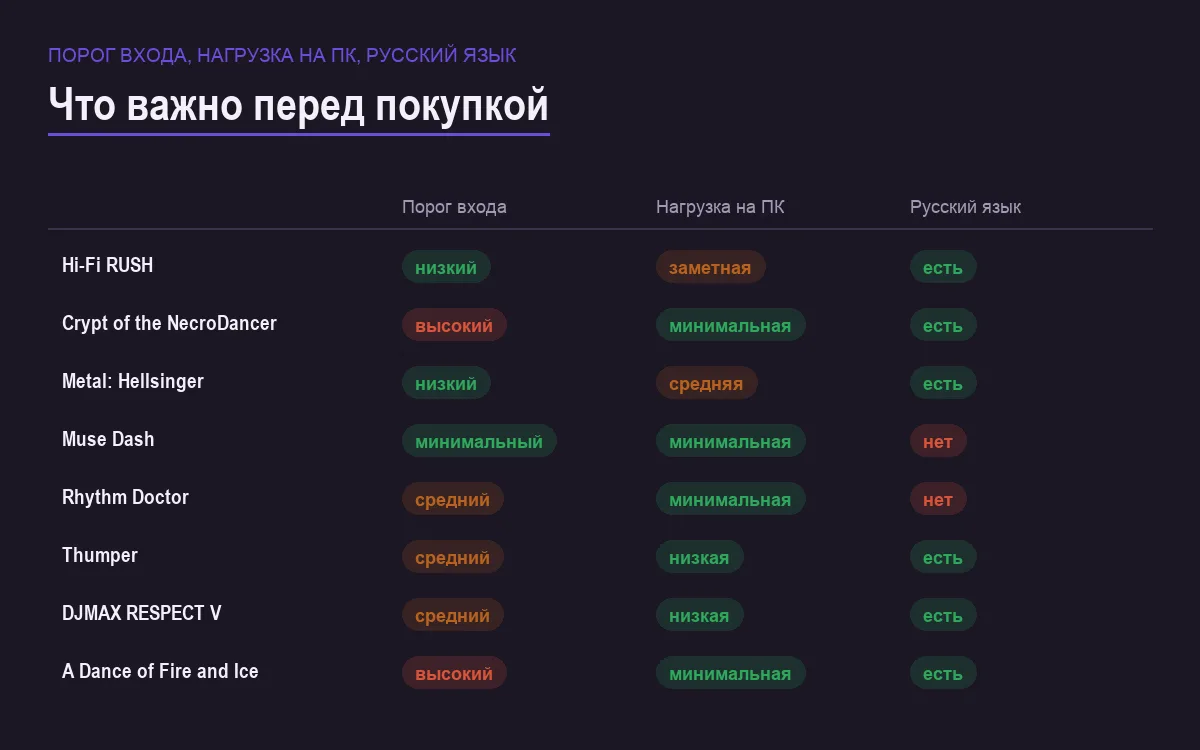1200x750 pixels.
Task: Click "есть" badge for DJMAX RESPECT V
Action: (943, 615)
